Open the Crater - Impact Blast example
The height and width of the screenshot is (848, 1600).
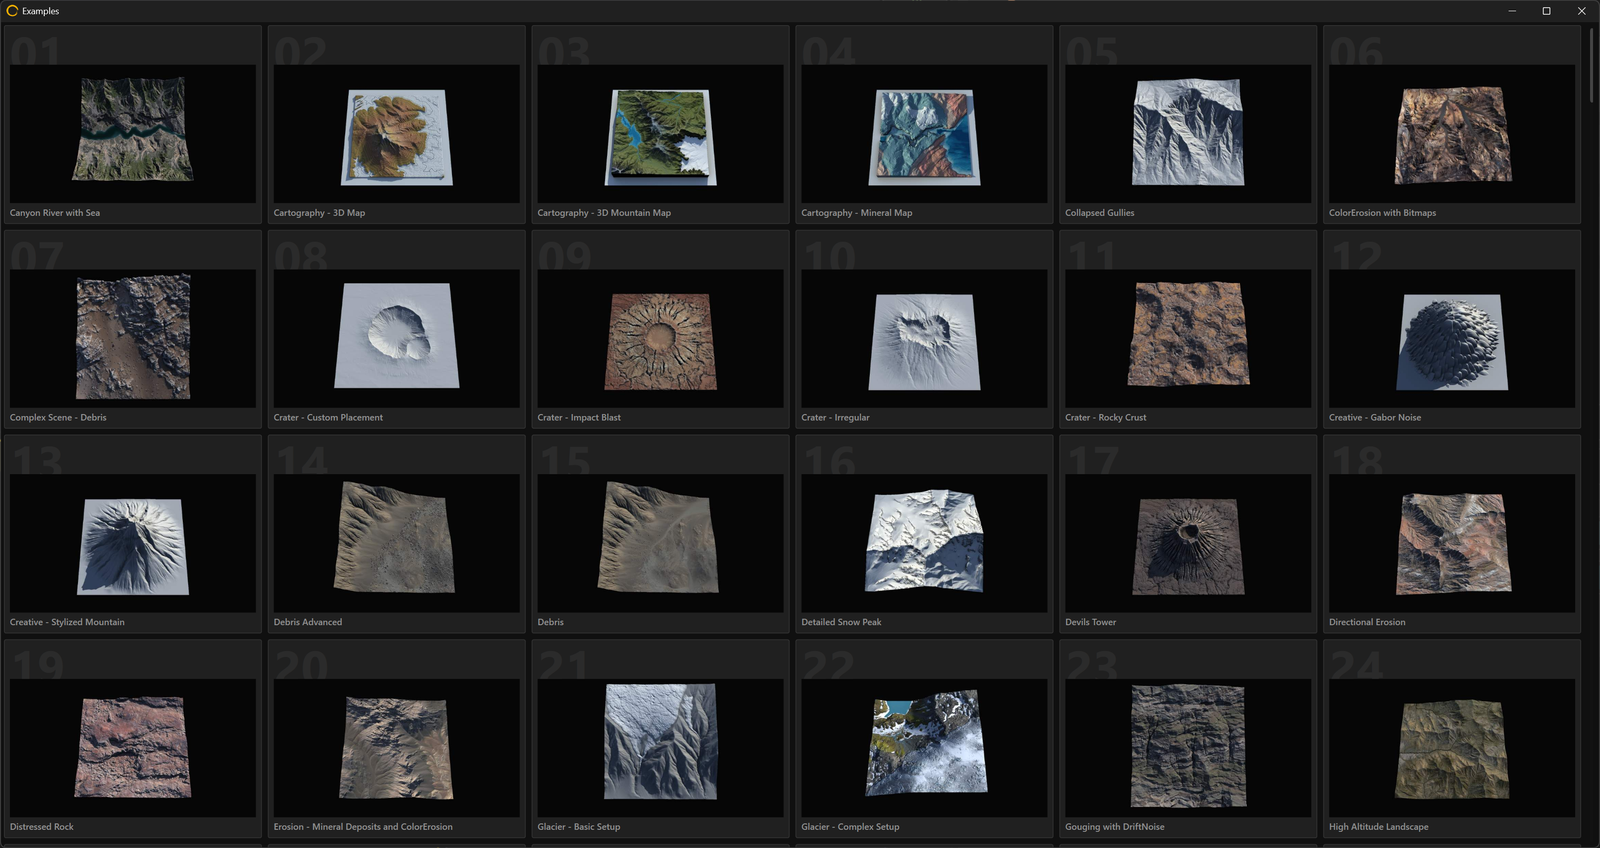[661, 329]
